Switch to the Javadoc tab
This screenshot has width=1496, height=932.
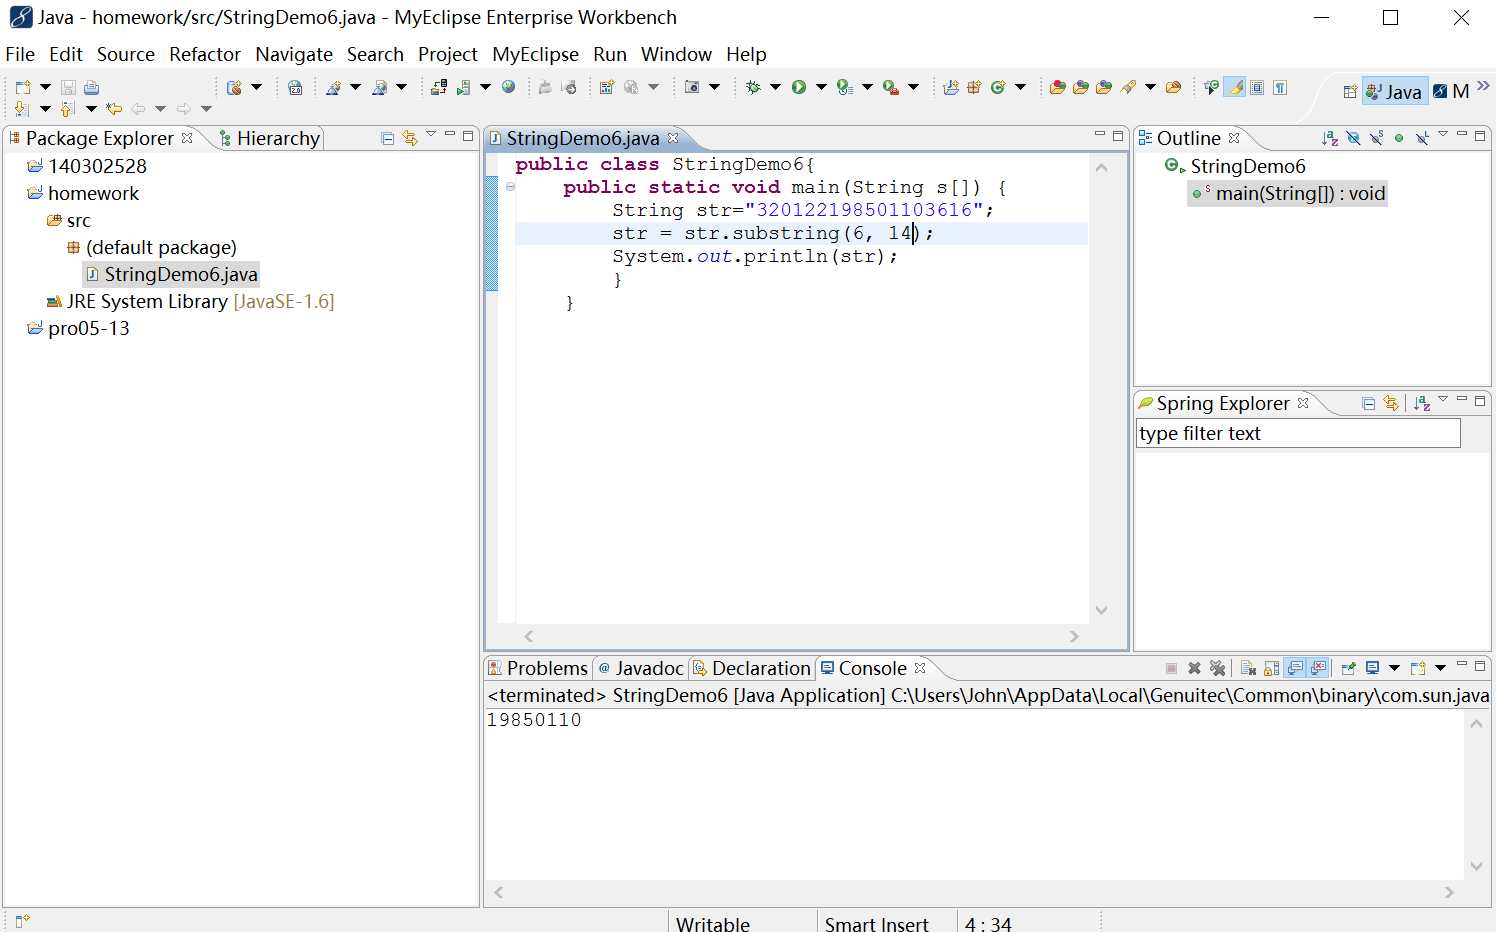tap(641, 668)
